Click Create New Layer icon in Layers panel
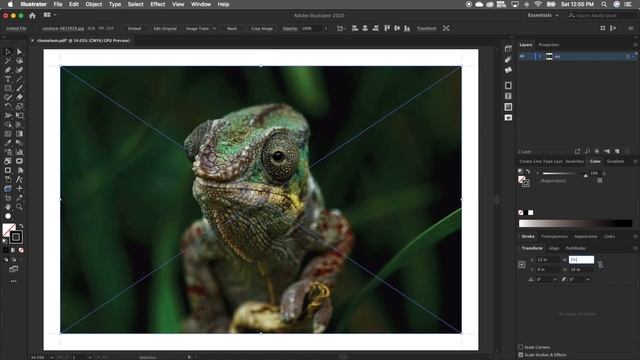Image resolution: width=640 pixels, height=360 pixels. tap(617, 151)
